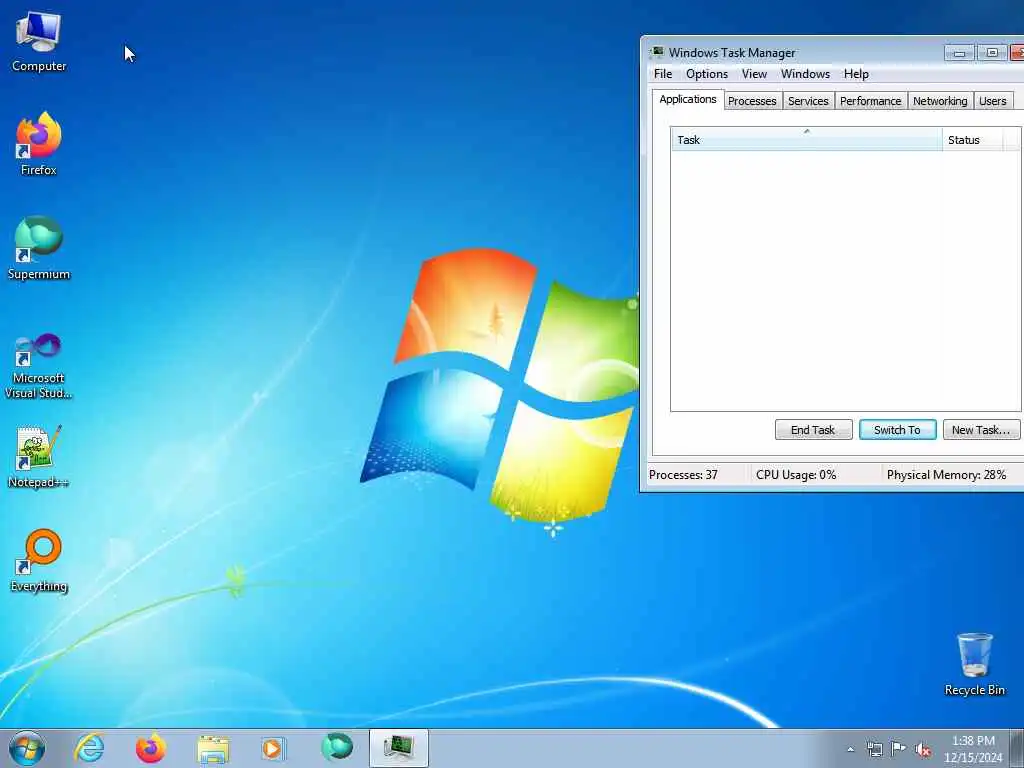This screenshot has height=768, width=1024.
Task: Open the Windows Start orb
Action: pos(27,748)
